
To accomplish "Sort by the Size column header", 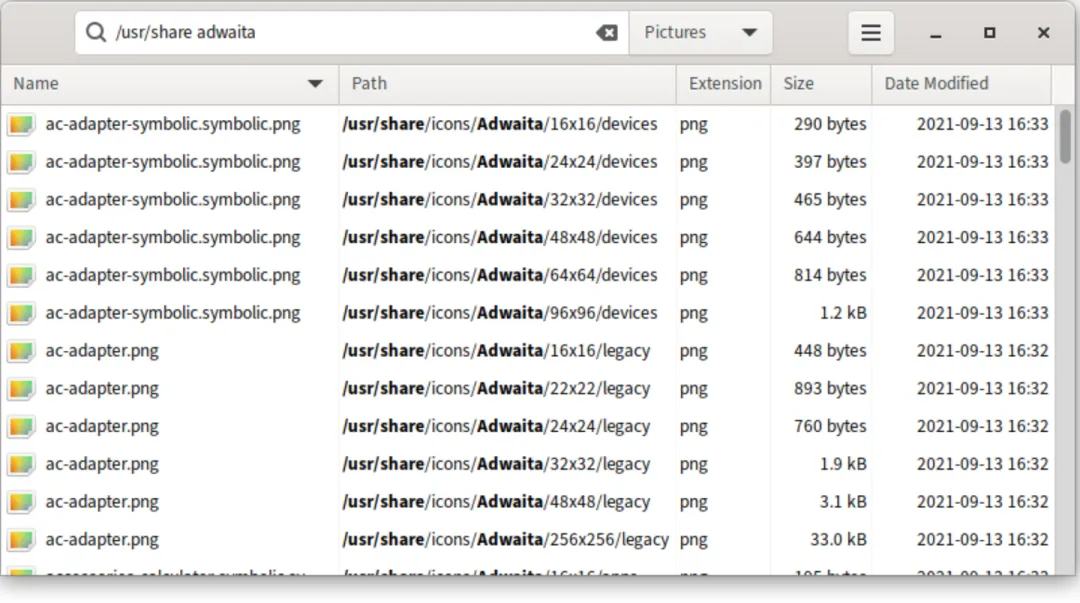I will 821,84.
